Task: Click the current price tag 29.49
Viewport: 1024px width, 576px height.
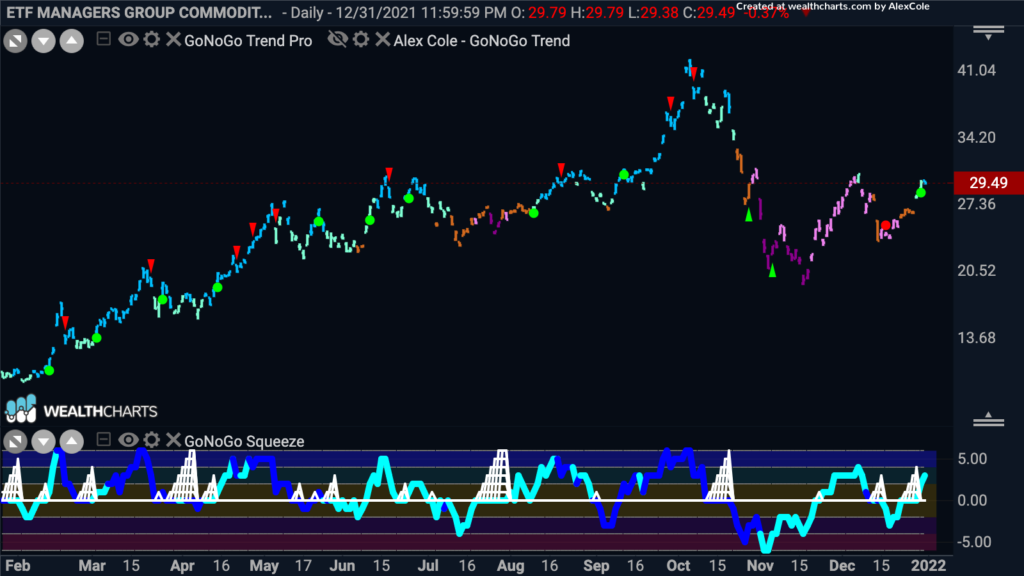Action: [x=989, y=183]
